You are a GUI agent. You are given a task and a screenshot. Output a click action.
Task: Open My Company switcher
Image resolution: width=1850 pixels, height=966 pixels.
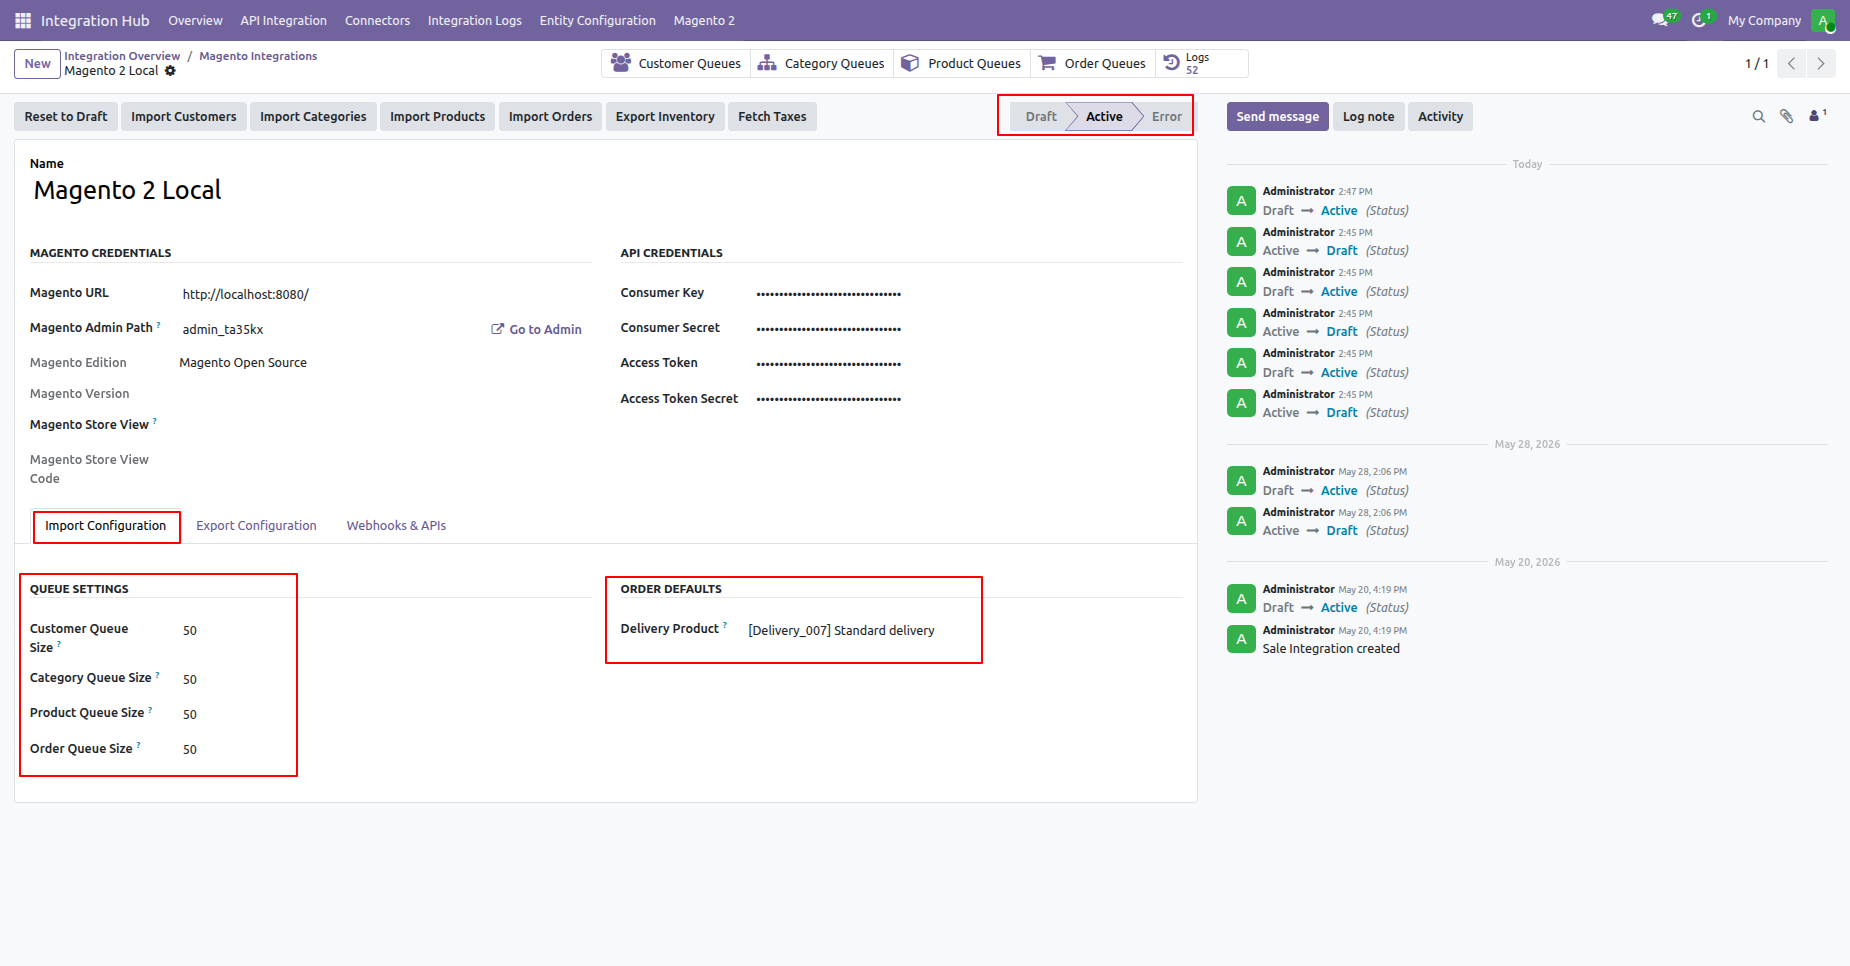(x=1764, y=20)
